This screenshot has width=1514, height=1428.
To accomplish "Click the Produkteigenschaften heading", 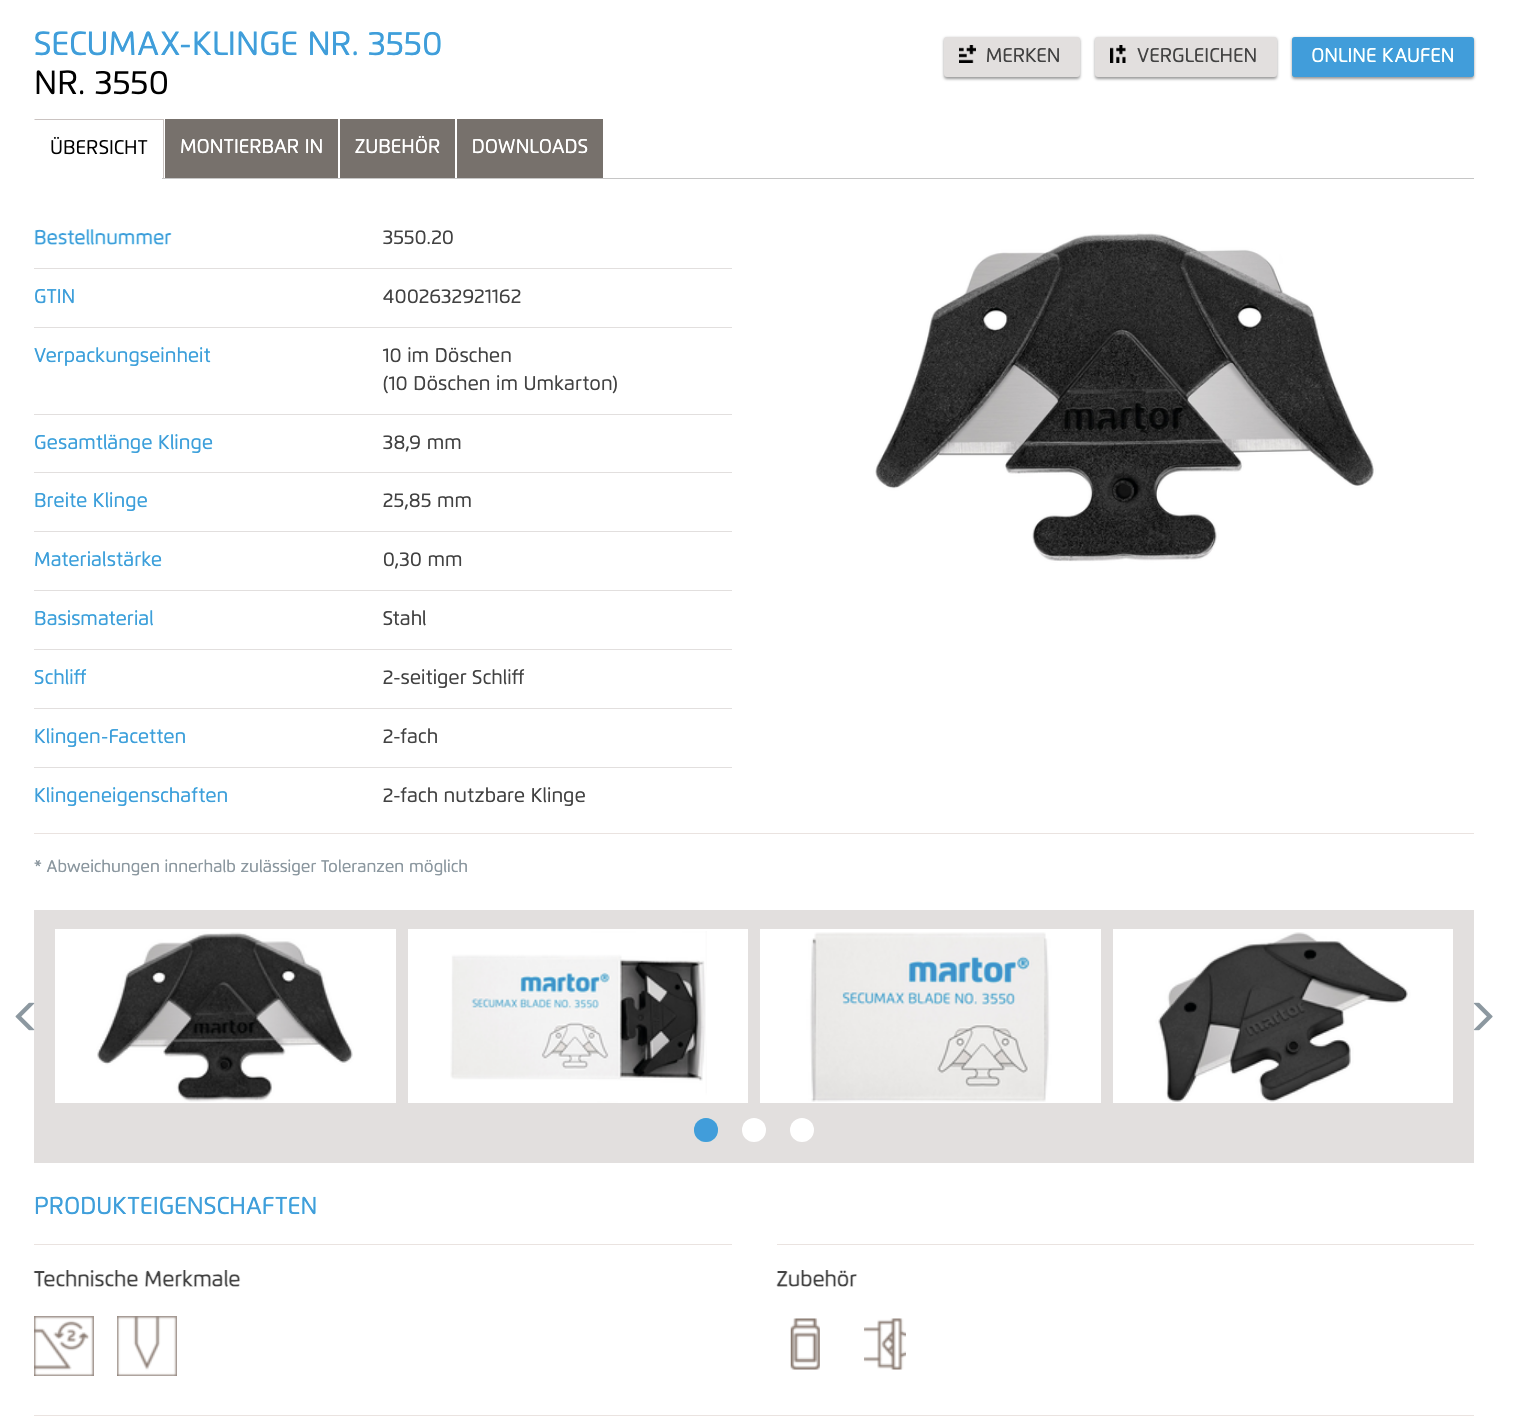I will 176,1206.
